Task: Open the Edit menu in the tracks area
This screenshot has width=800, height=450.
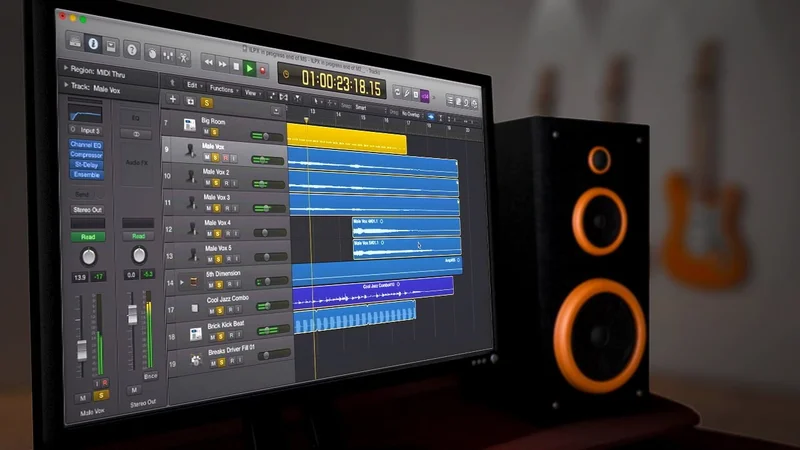Action: click(192, 86)
